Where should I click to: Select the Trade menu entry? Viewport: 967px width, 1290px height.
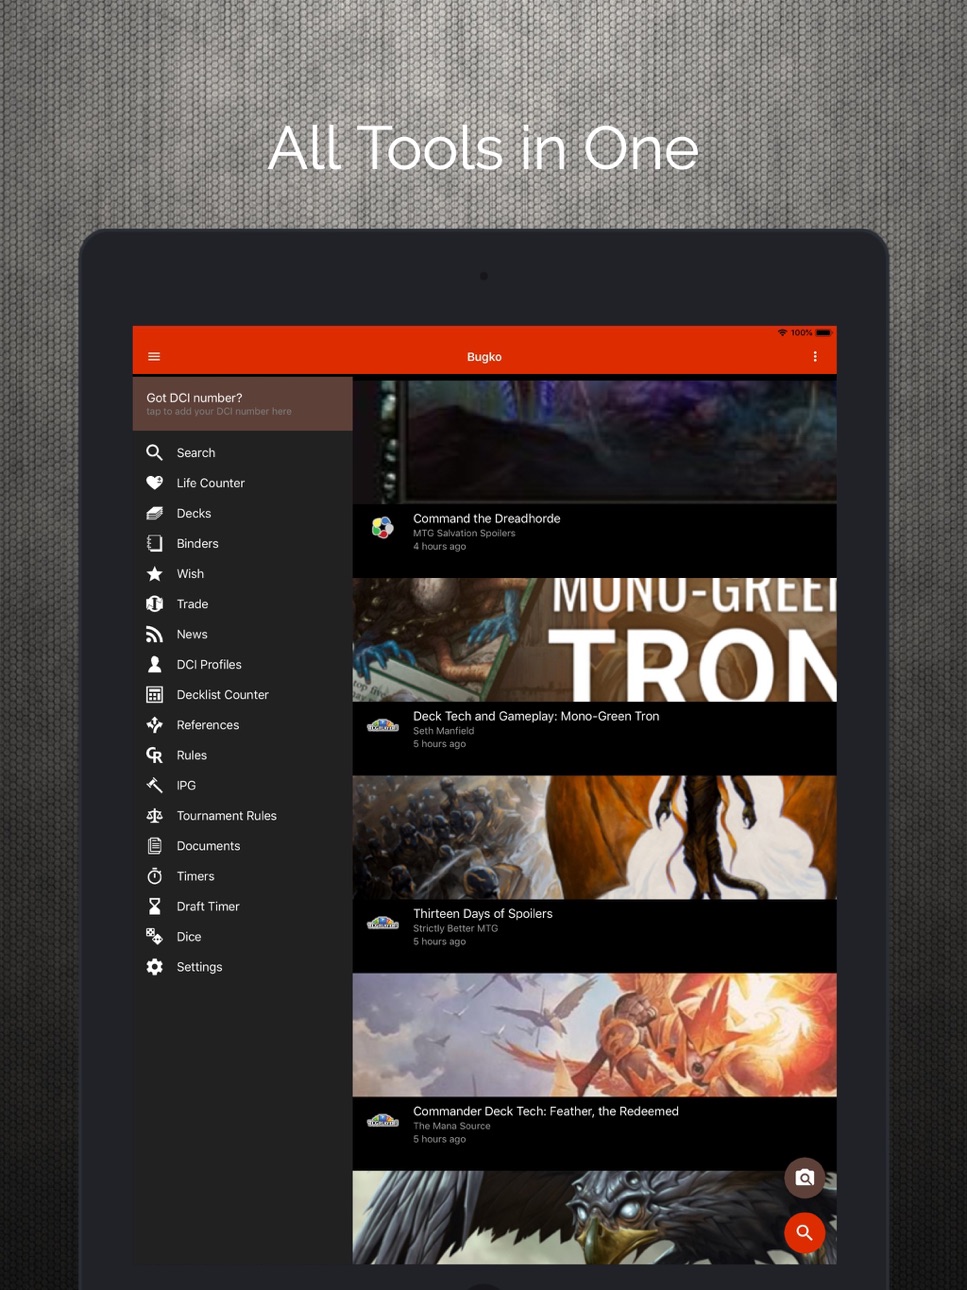pyautogui.click(x=192, y=604)
